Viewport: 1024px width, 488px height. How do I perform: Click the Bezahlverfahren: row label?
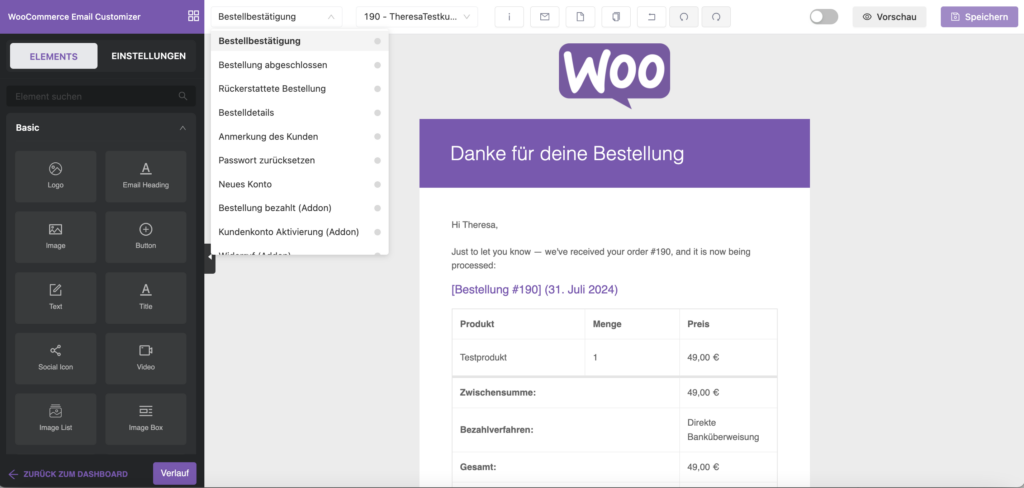click(496, 430)
